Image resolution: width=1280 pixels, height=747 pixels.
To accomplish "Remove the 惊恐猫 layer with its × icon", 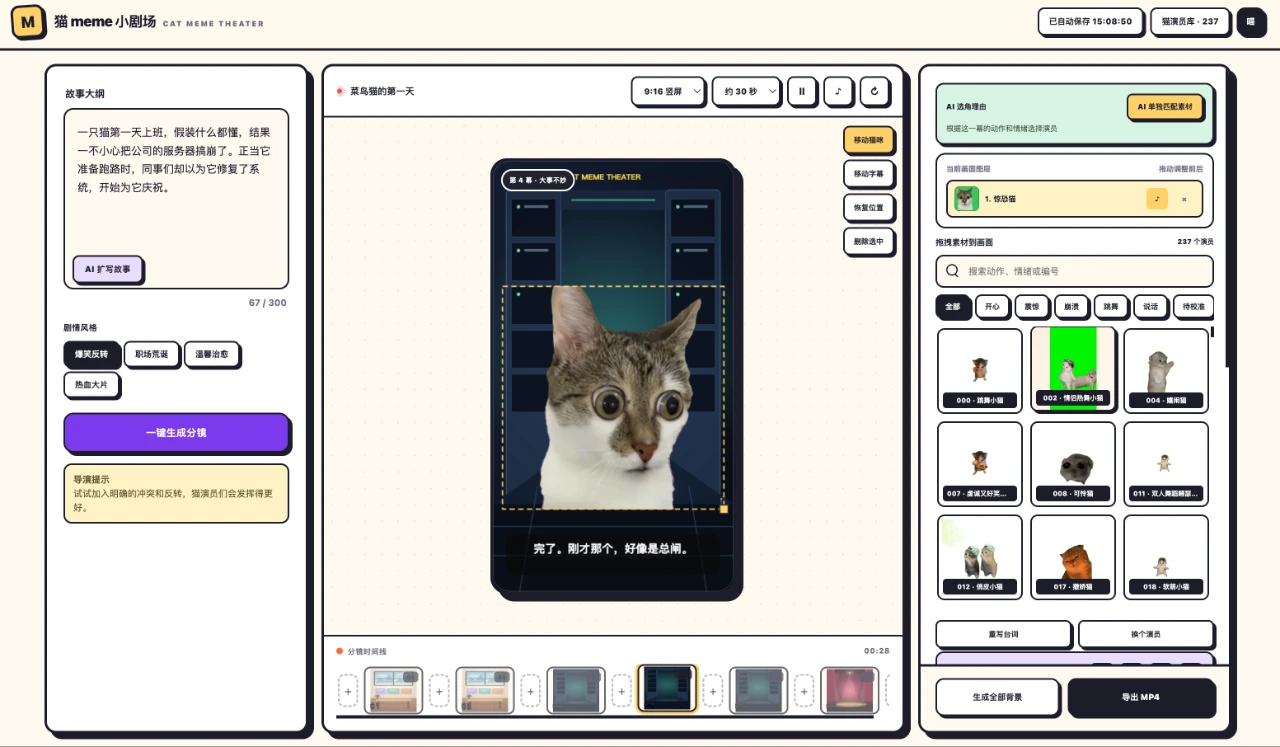I will [1185, 199].
